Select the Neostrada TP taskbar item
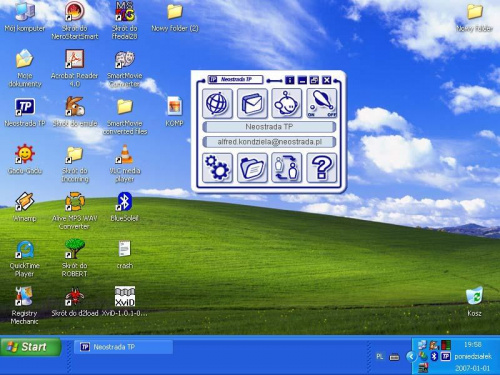The height and width of the screenshot is (375, 500). (x=123, y=347)
